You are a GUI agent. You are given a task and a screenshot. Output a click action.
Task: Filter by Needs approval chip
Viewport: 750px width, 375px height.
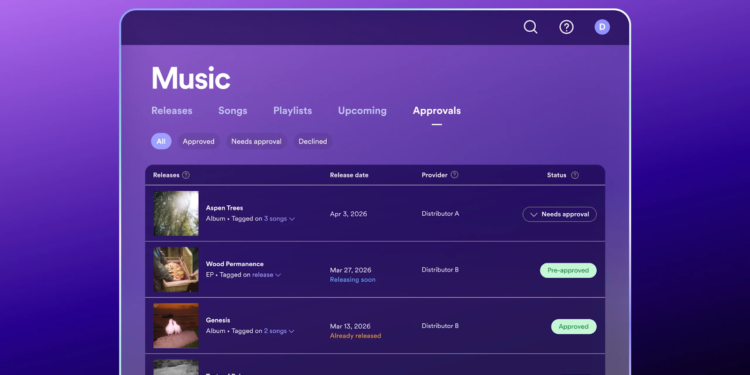coord(256,141)
